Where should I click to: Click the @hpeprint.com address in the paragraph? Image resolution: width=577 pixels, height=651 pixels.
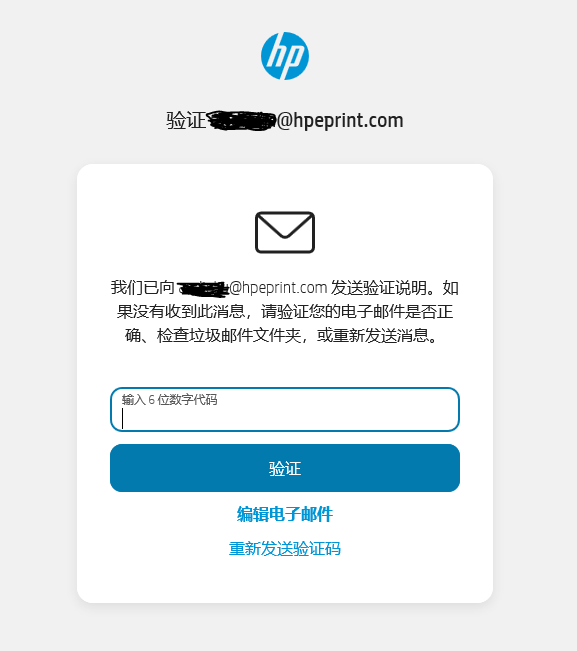[x=278, y=287]
